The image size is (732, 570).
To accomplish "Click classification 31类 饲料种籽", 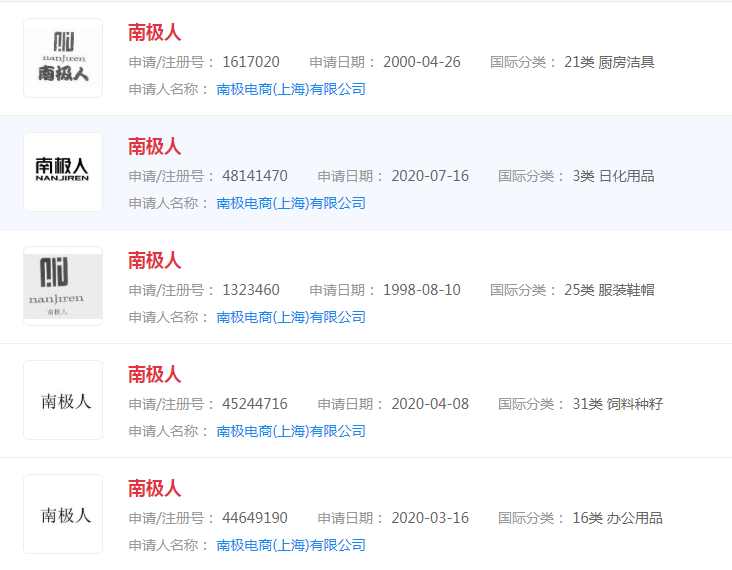I will [618, 404].
